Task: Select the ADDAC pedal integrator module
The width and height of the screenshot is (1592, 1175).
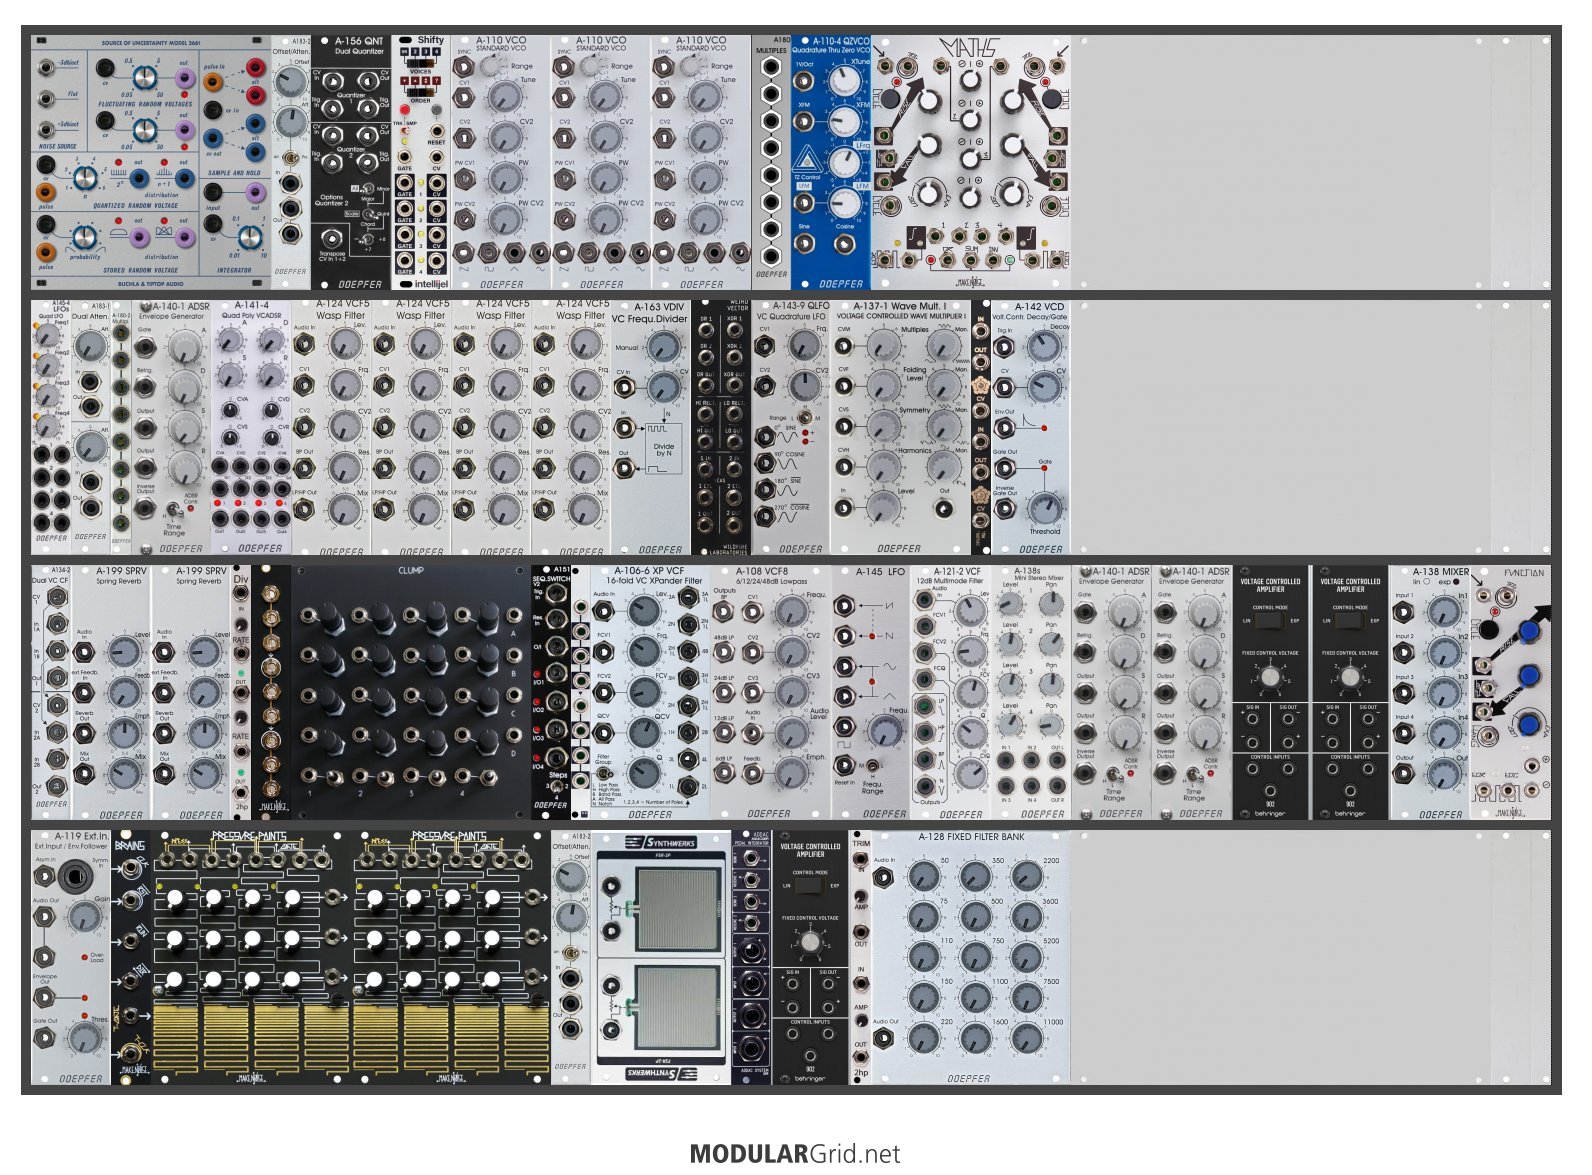Action: (x=751, y=957)
